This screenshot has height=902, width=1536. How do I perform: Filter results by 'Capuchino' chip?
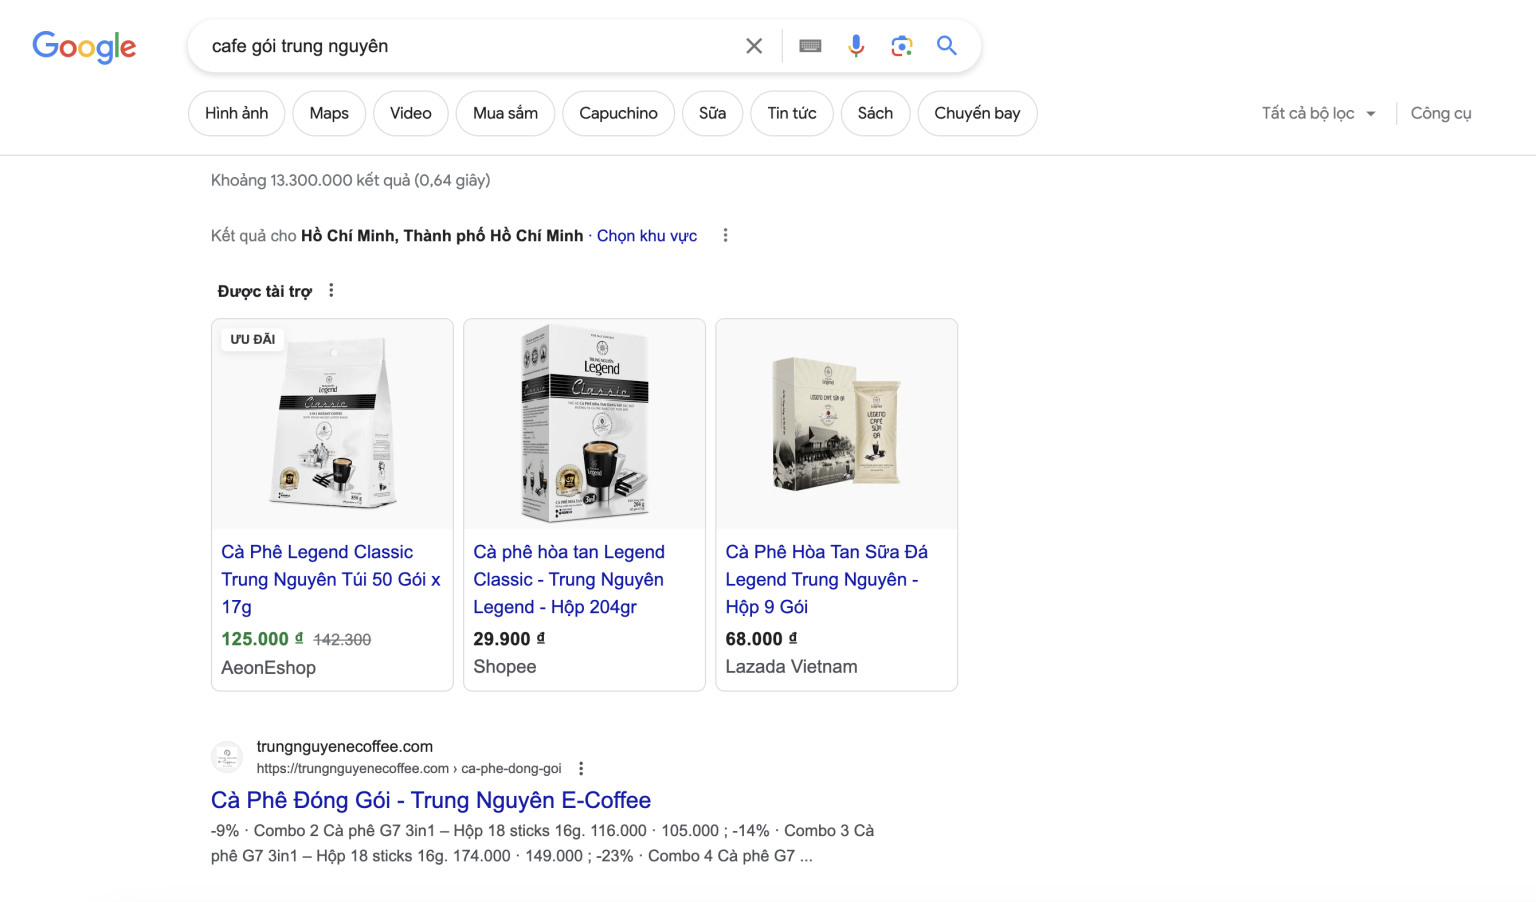tap(618, 114)
